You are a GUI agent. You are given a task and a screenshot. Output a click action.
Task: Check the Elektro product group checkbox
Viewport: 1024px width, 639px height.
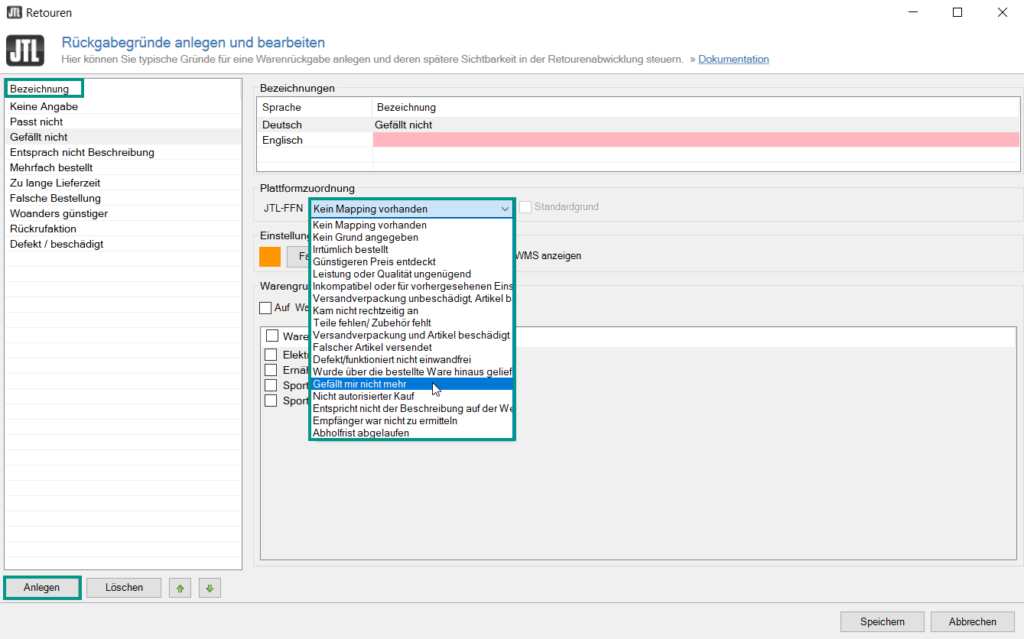(271, 354)
